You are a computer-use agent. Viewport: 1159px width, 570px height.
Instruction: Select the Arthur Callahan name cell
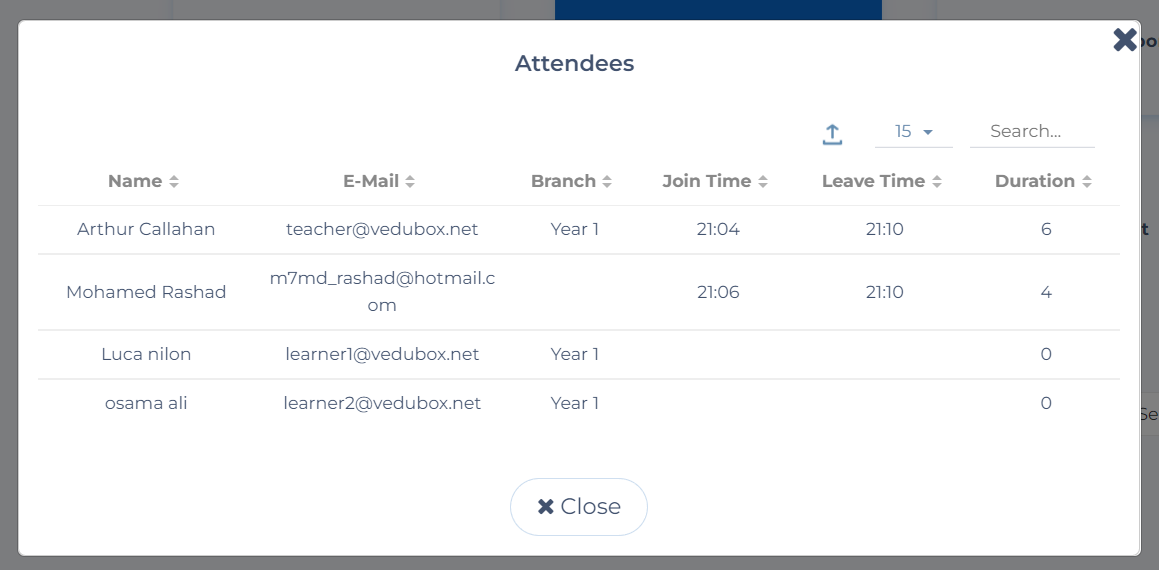click(x=146, y=229)
